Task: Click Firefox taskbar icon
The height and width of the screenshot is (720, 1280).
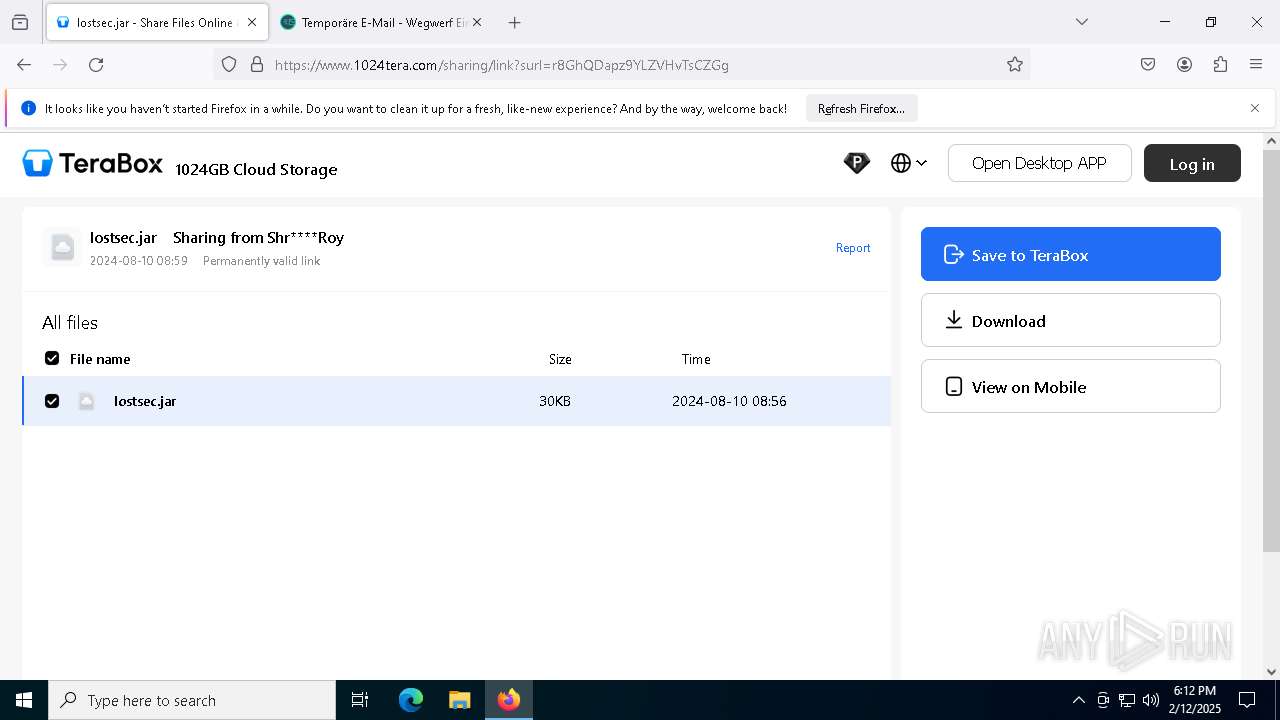Action: 509,700
